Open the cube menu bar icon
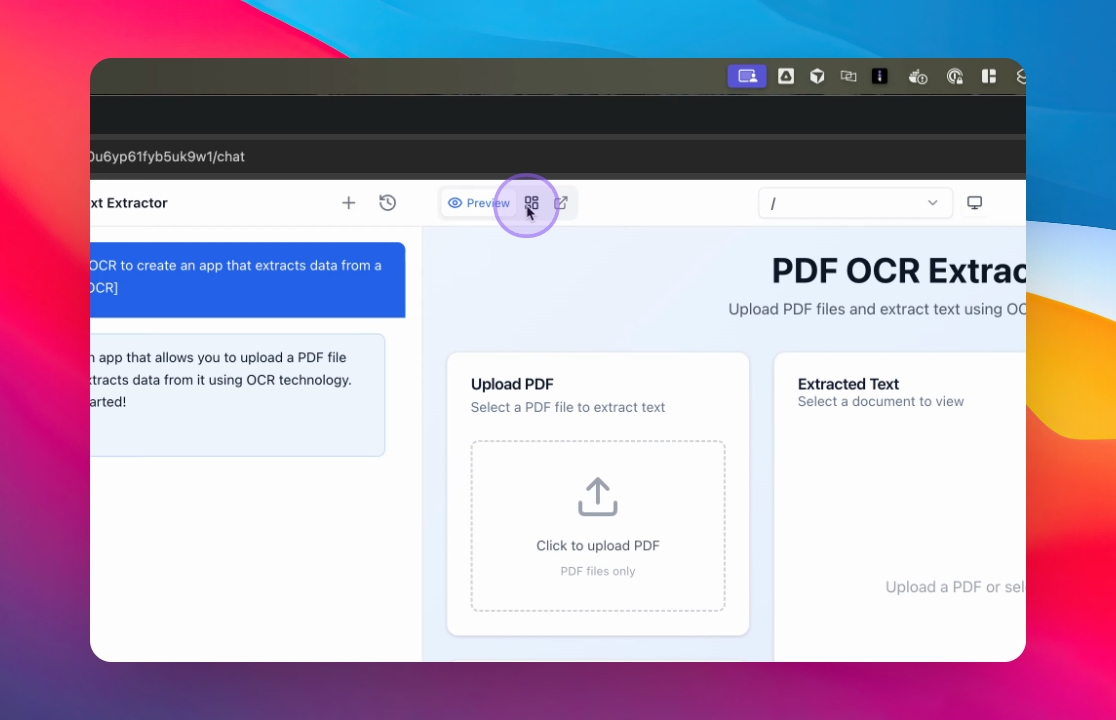The image size is (1116, 720). (x=817, y=76)
